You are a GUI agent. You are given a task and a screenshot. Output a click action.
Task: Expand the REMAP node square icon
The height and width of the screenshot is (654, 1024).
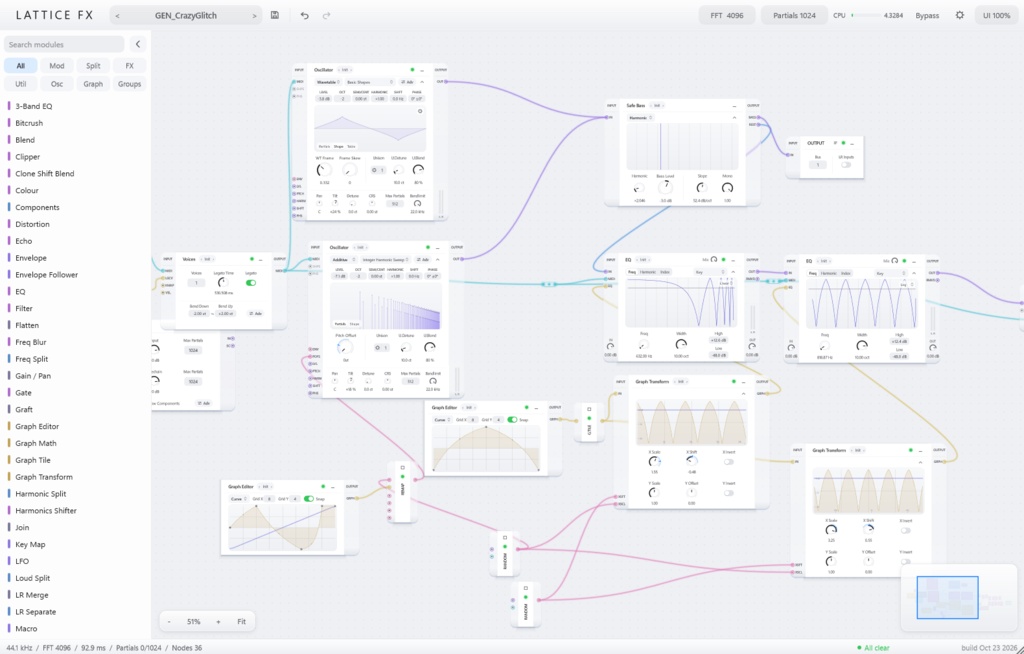403,468
